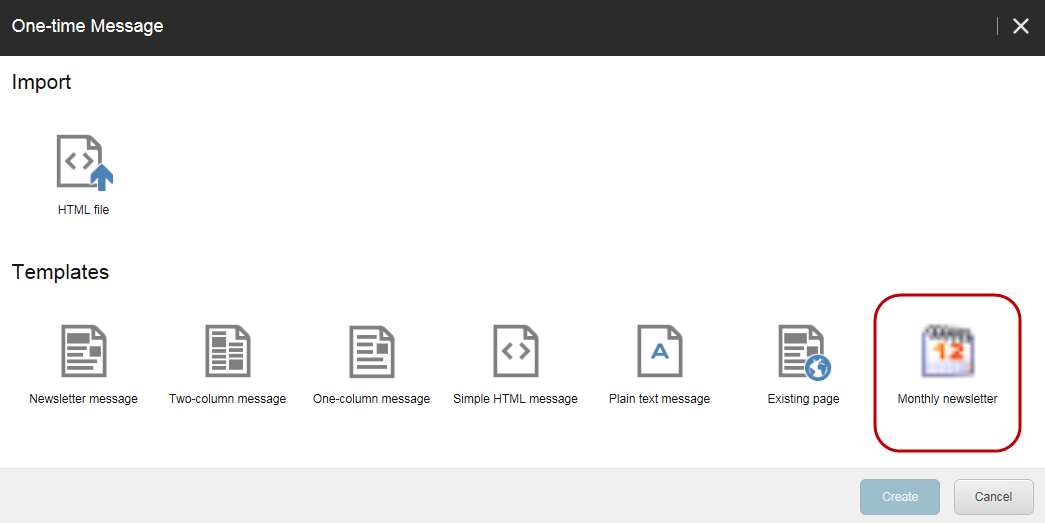Image resolution: width=1045 pixels, height=525 pixels.
Task: Click the 'Existing page' label
Action: 803,399
